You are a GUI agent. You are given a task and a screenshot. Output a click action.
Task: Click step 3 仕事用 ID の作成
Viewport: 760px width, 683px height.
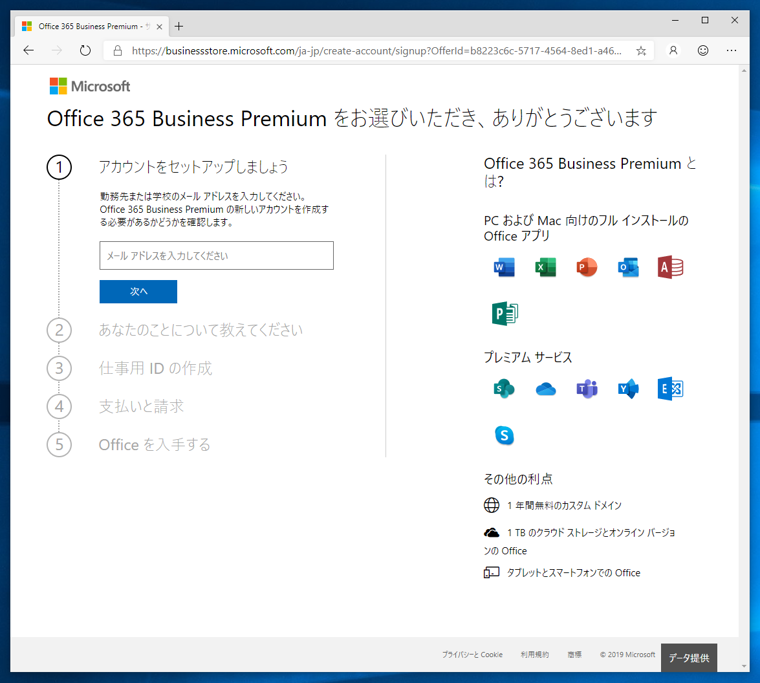click(156, 368)
